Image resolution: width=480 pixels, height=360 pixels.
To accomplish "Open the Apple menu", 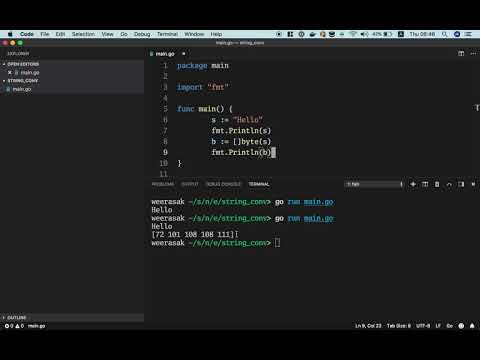I will point(10,34).
